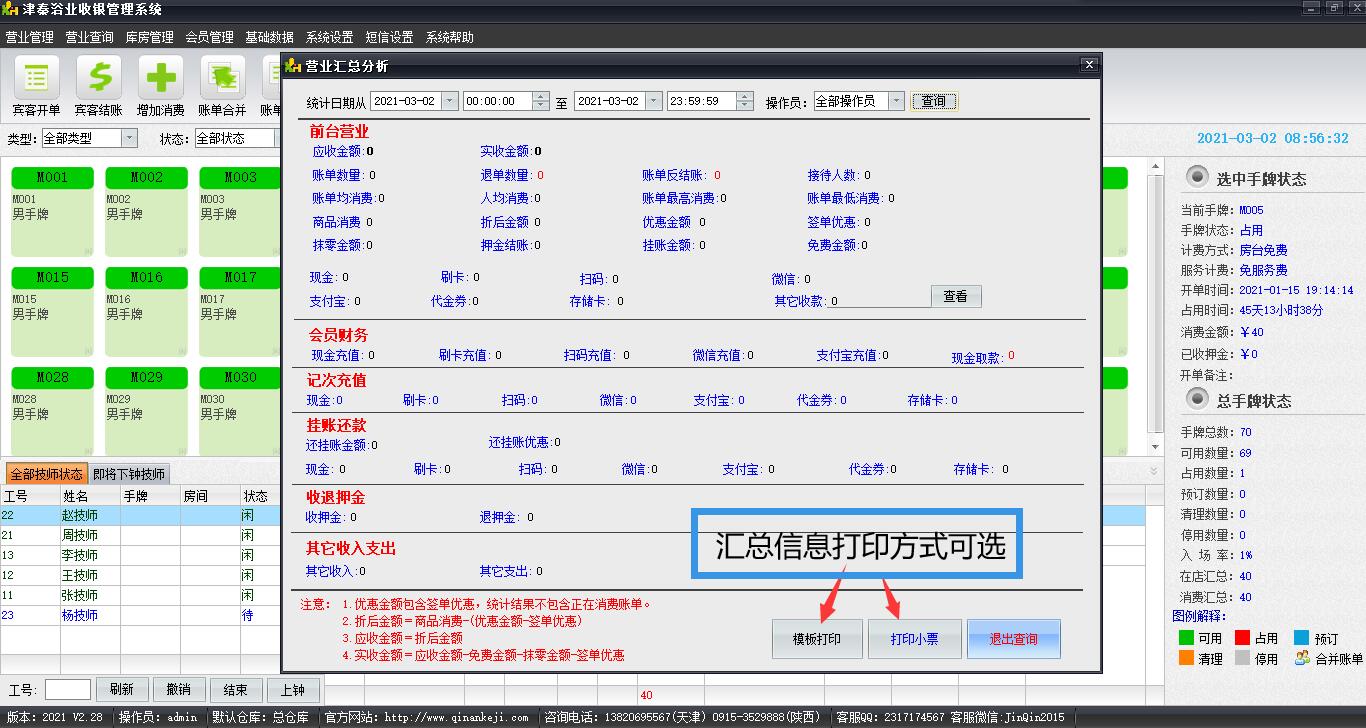1366x728 pixels.
Task: Click the start time spinner arrows
Action: point(541,101)
